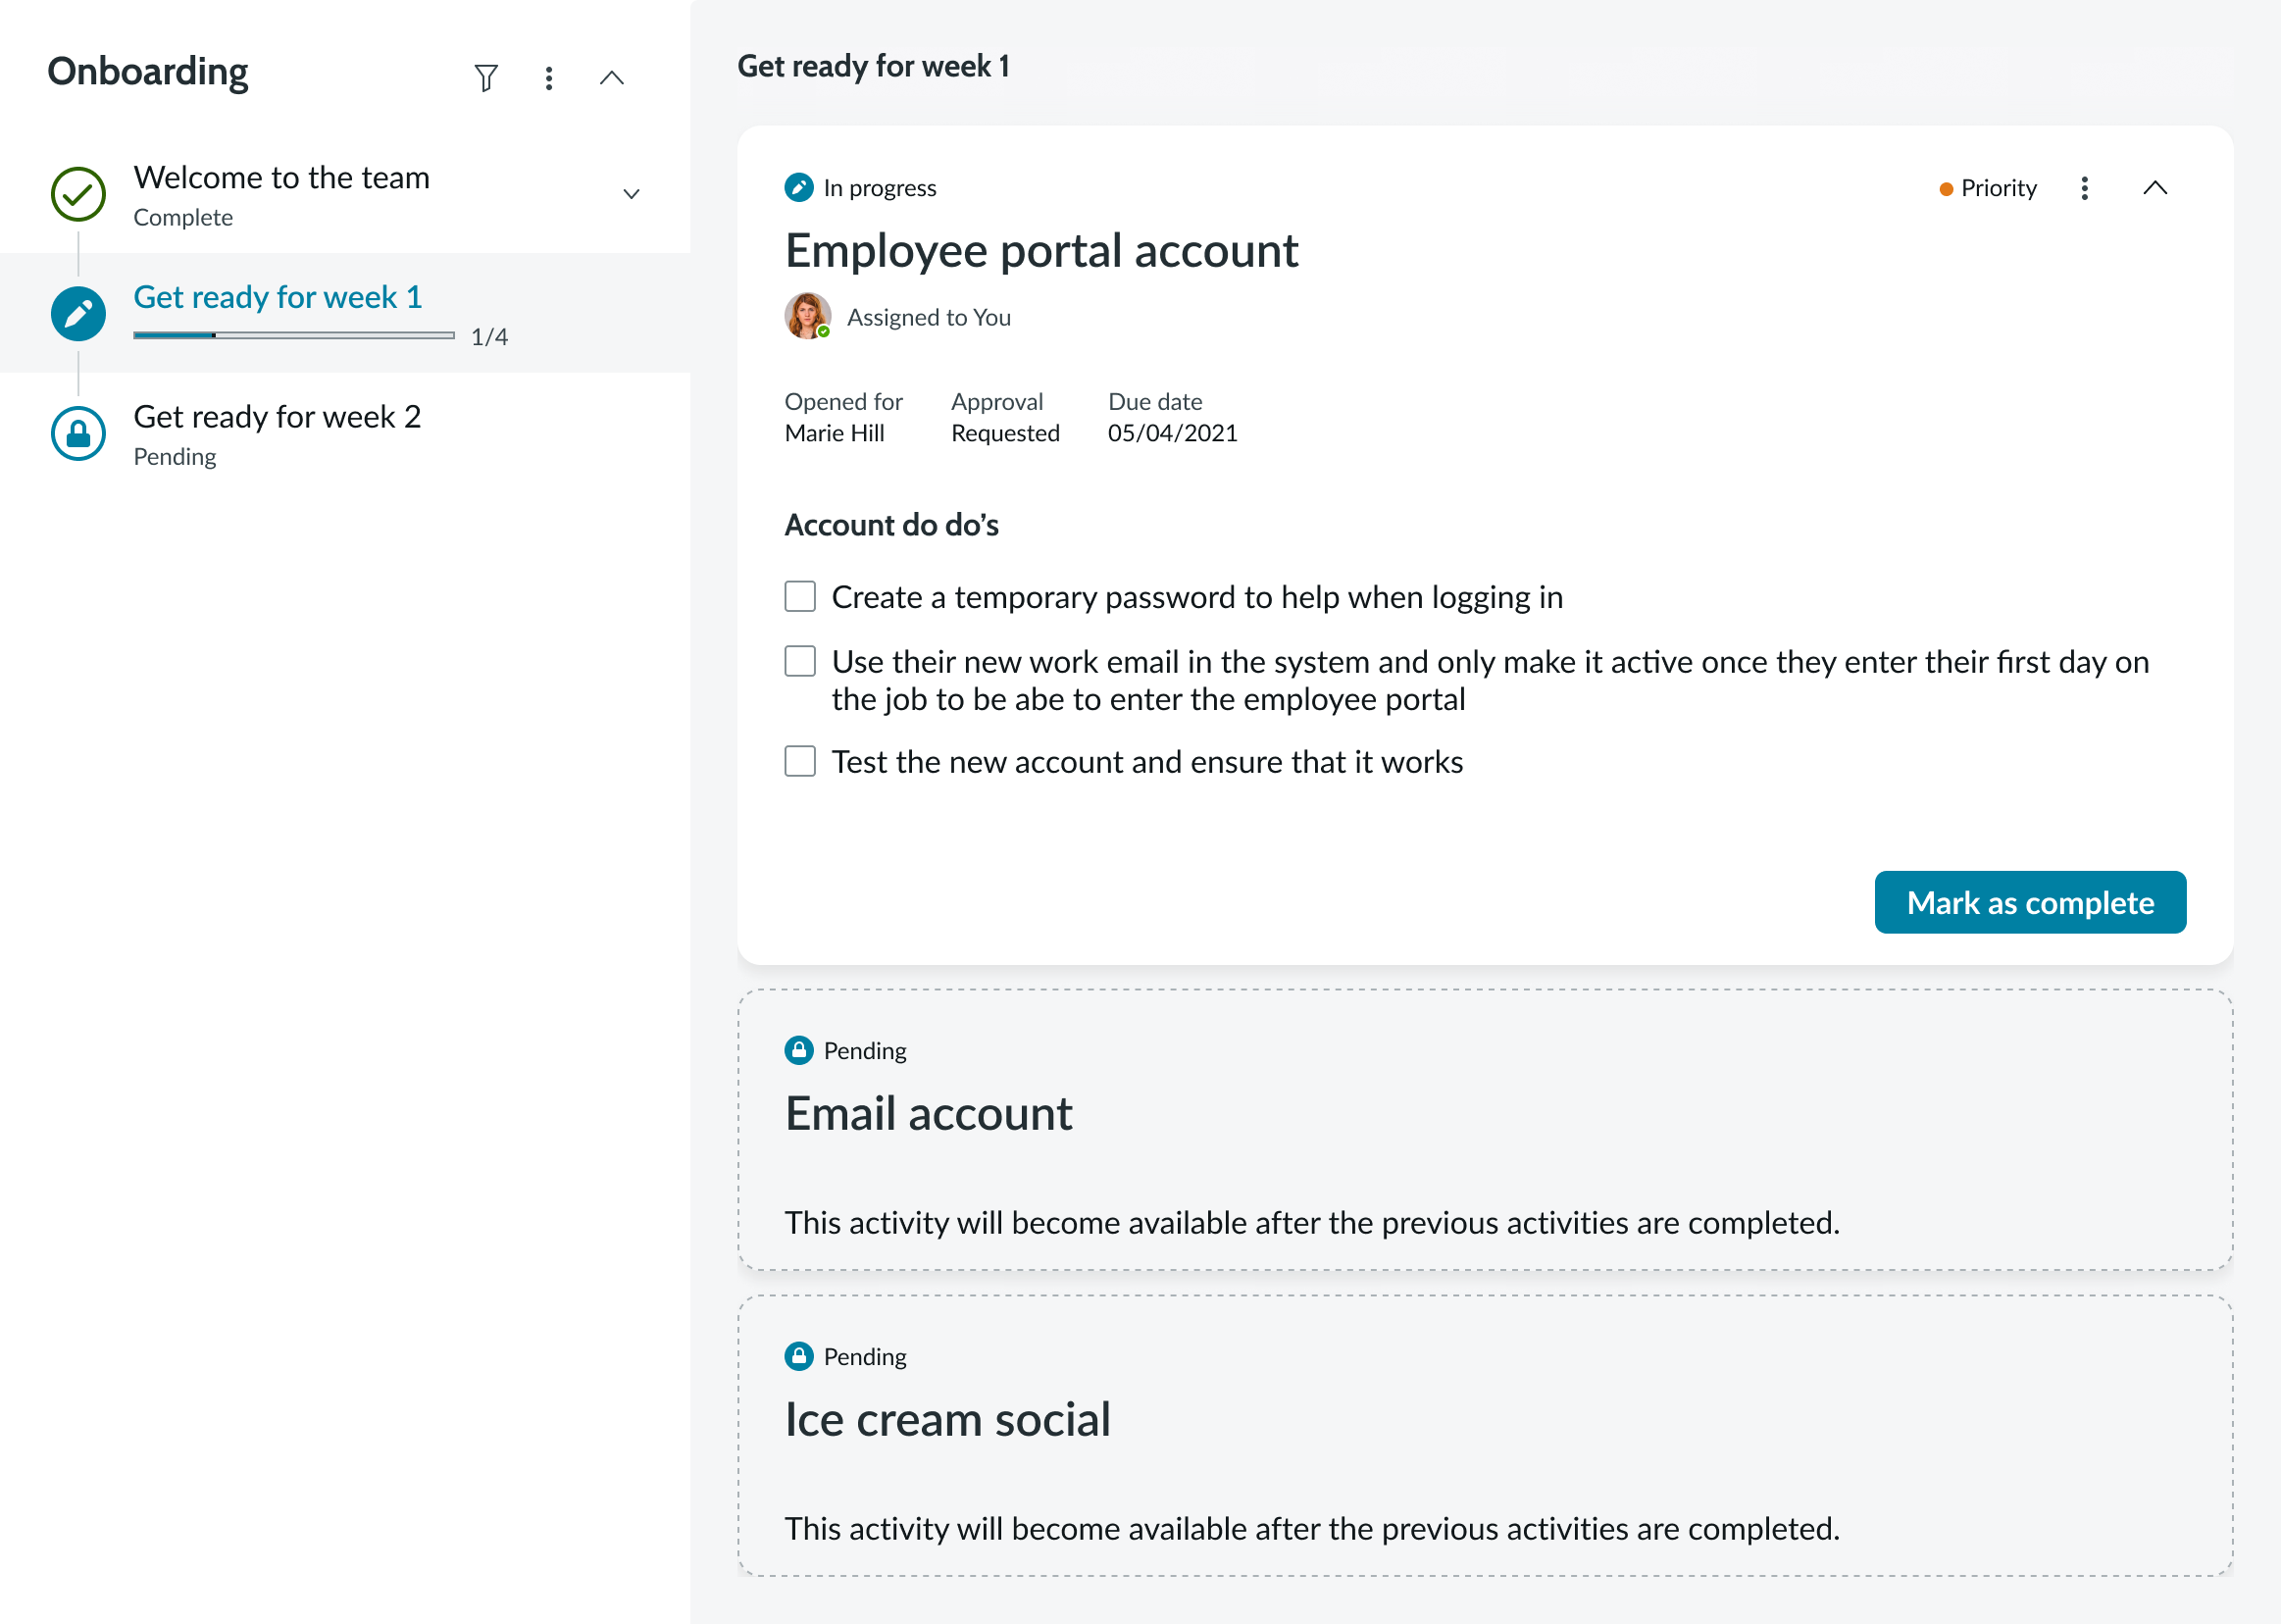Image resolution: width=2281 pixels, height=1624 pixels.
Task: Click the assignee avatar photo
Action: [807, 316]
